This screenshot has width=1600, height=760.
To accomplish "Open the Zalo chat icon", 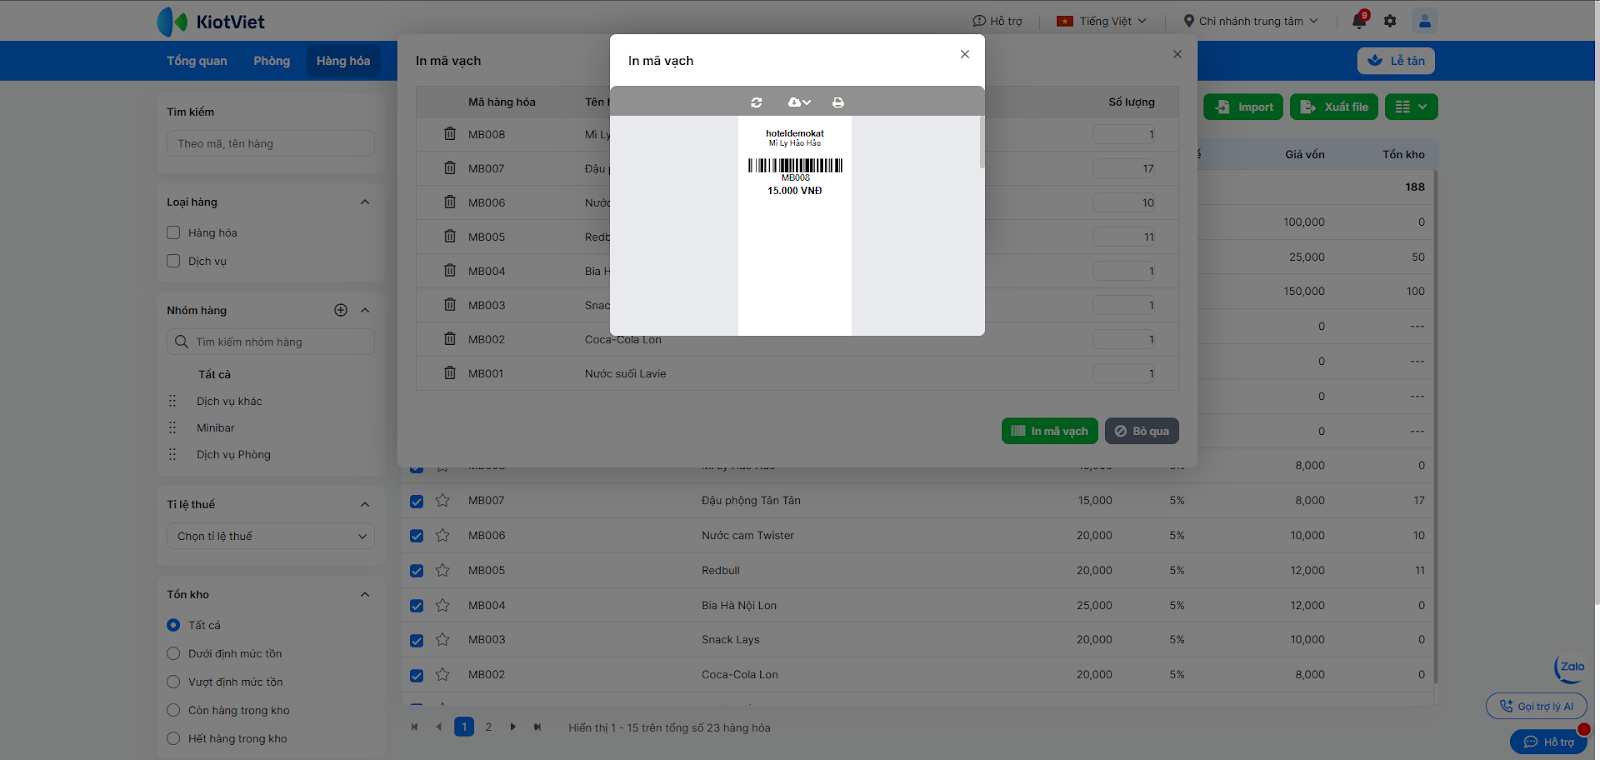I will (x=1570, y=667).
